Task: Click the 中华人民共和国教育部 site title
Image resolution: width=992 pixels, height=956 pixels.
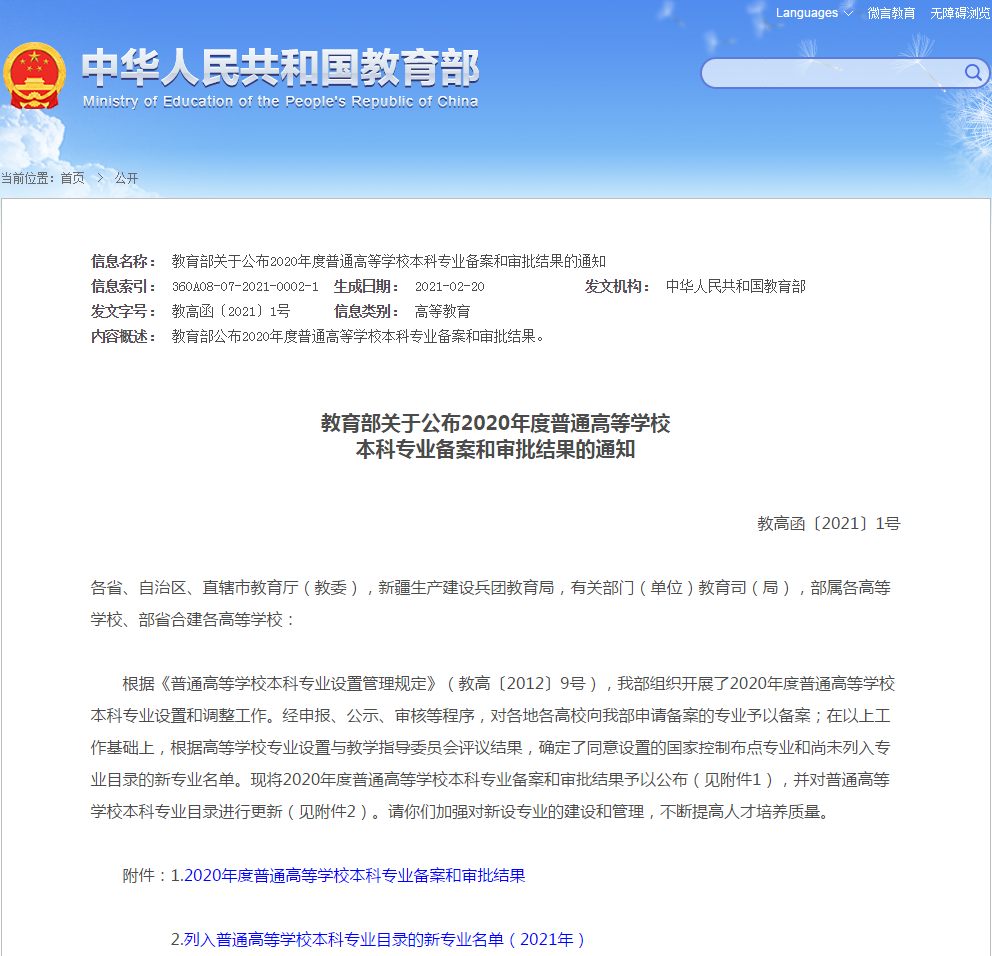Action: (x=280, y=68)
